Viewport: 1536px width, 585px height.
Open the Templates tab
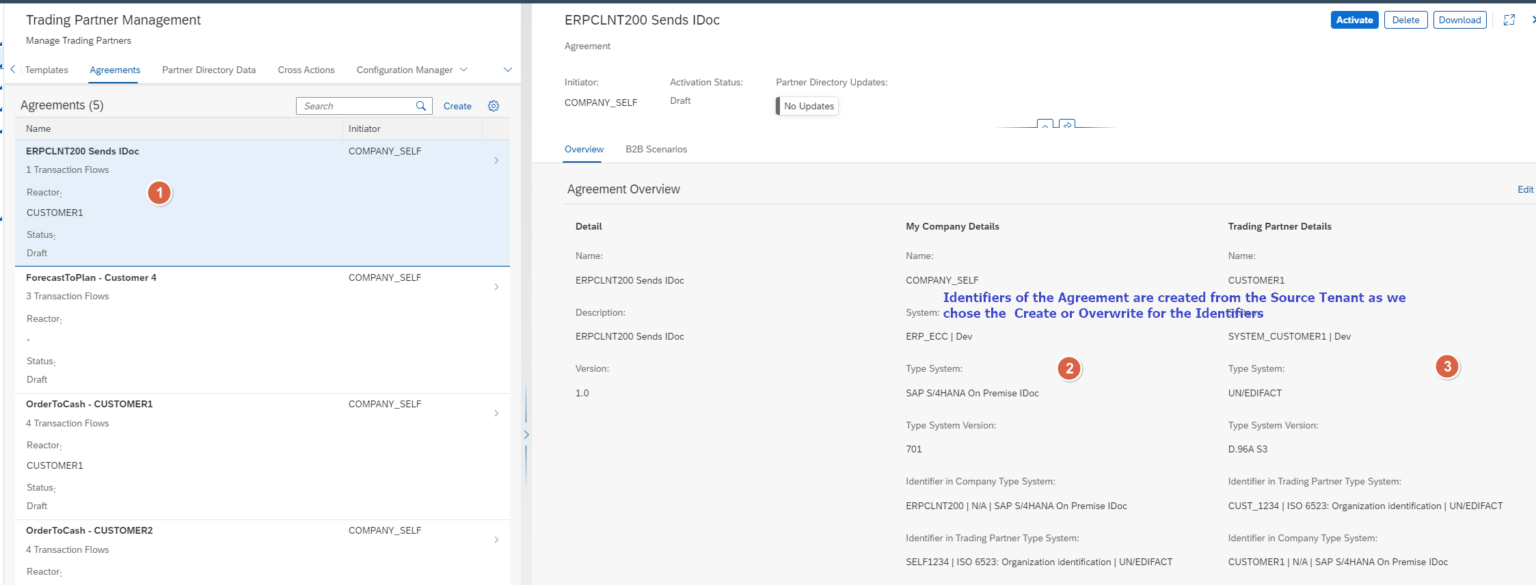pyautogui.click(x=47, y=70)
